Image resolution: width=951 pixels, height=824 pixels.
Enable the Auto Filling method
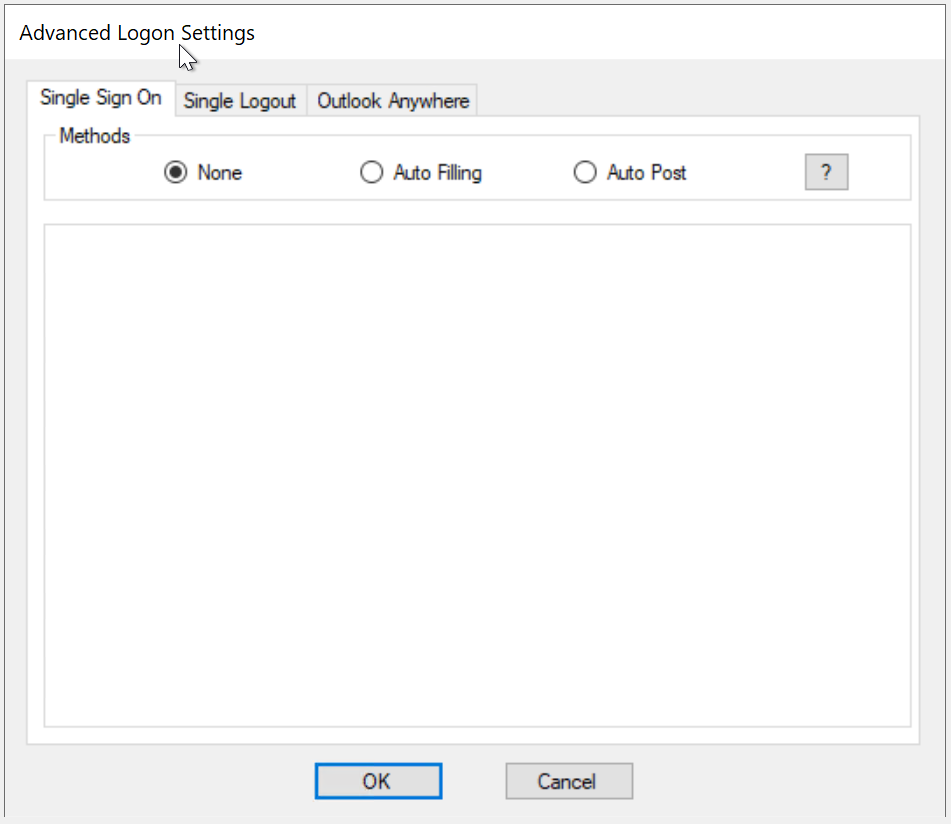[371, 173]
